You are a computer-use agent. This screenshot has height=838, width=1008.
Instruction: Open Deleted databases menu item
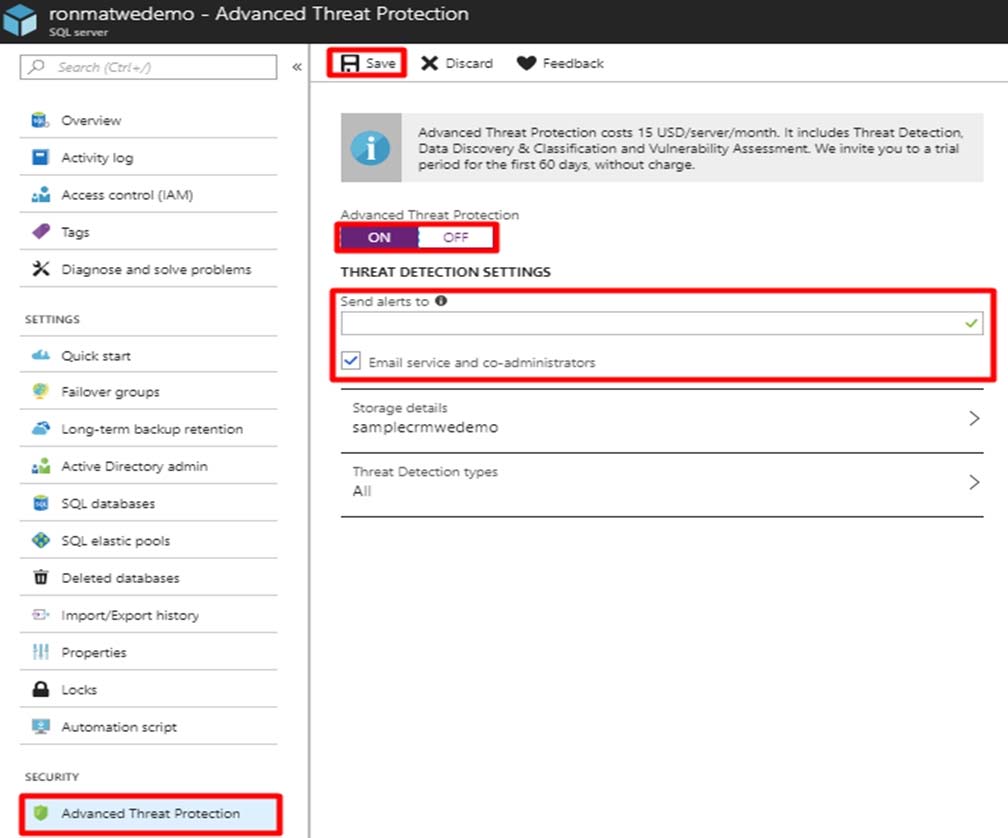148,578
